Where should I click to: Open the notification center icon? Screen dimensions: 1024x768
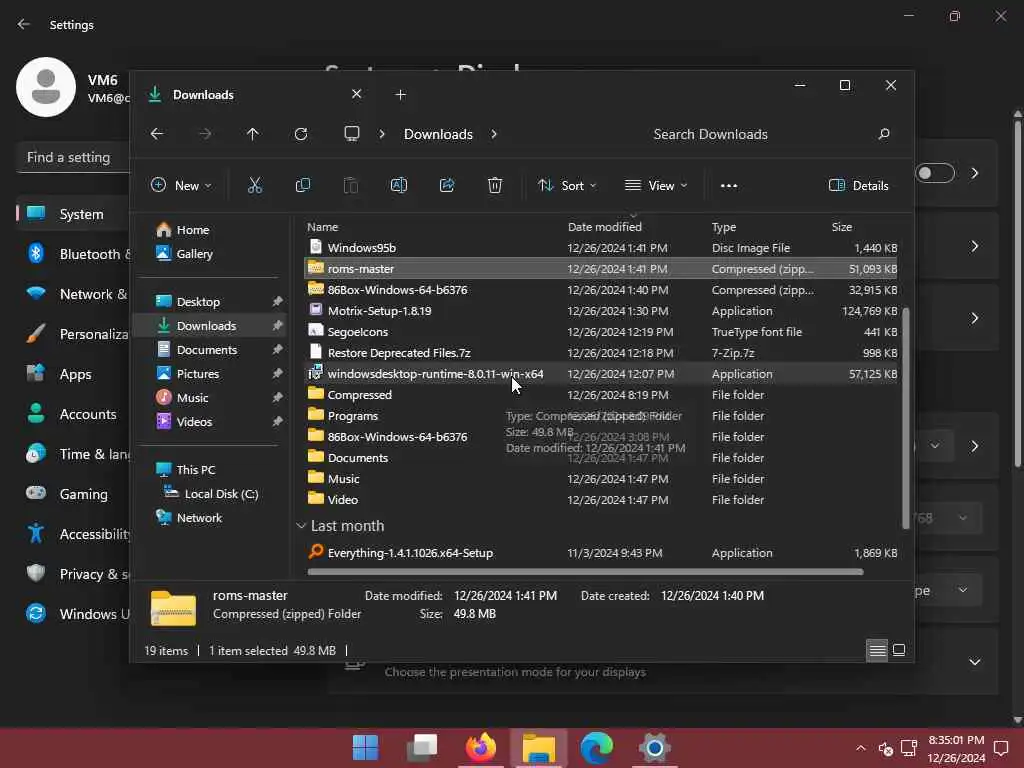(x=1001, y=748)
